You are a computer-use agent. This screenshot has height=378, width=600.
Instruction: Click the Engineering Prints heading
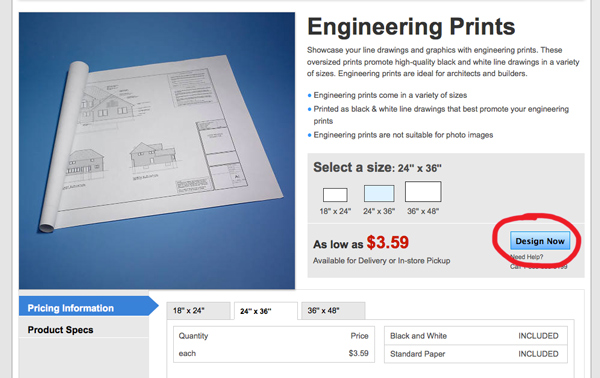click(x=411, y=27)
